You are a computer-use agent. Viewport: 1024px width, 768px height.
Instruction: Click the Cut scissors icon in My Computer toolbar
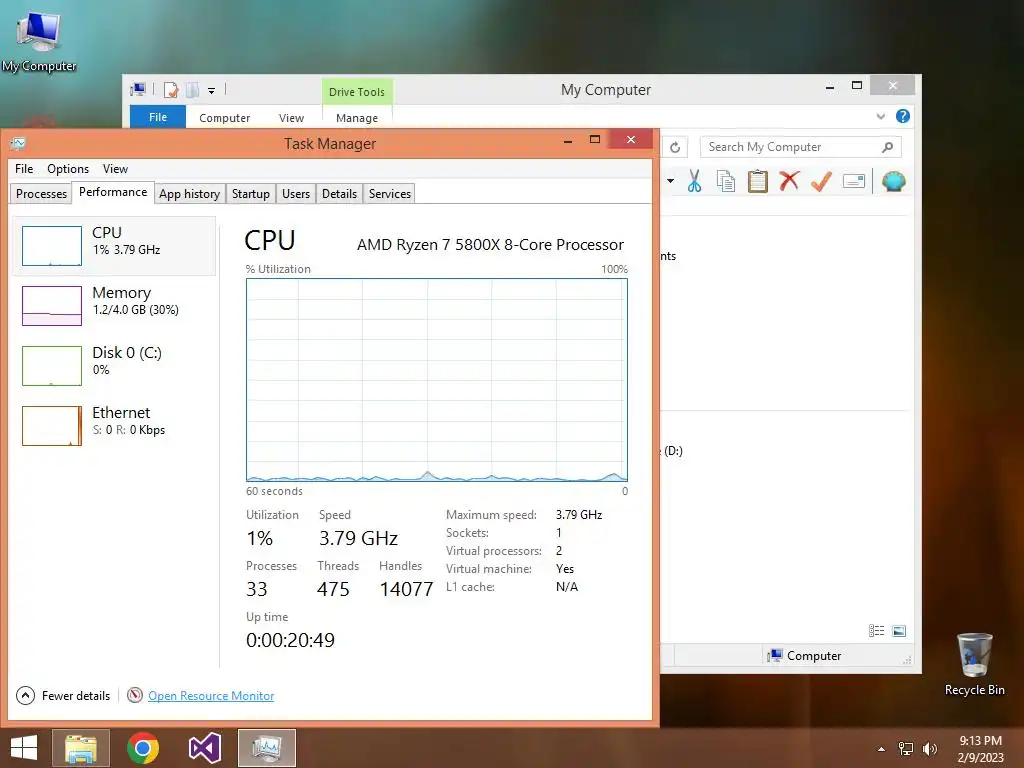[x=694, y=181]
